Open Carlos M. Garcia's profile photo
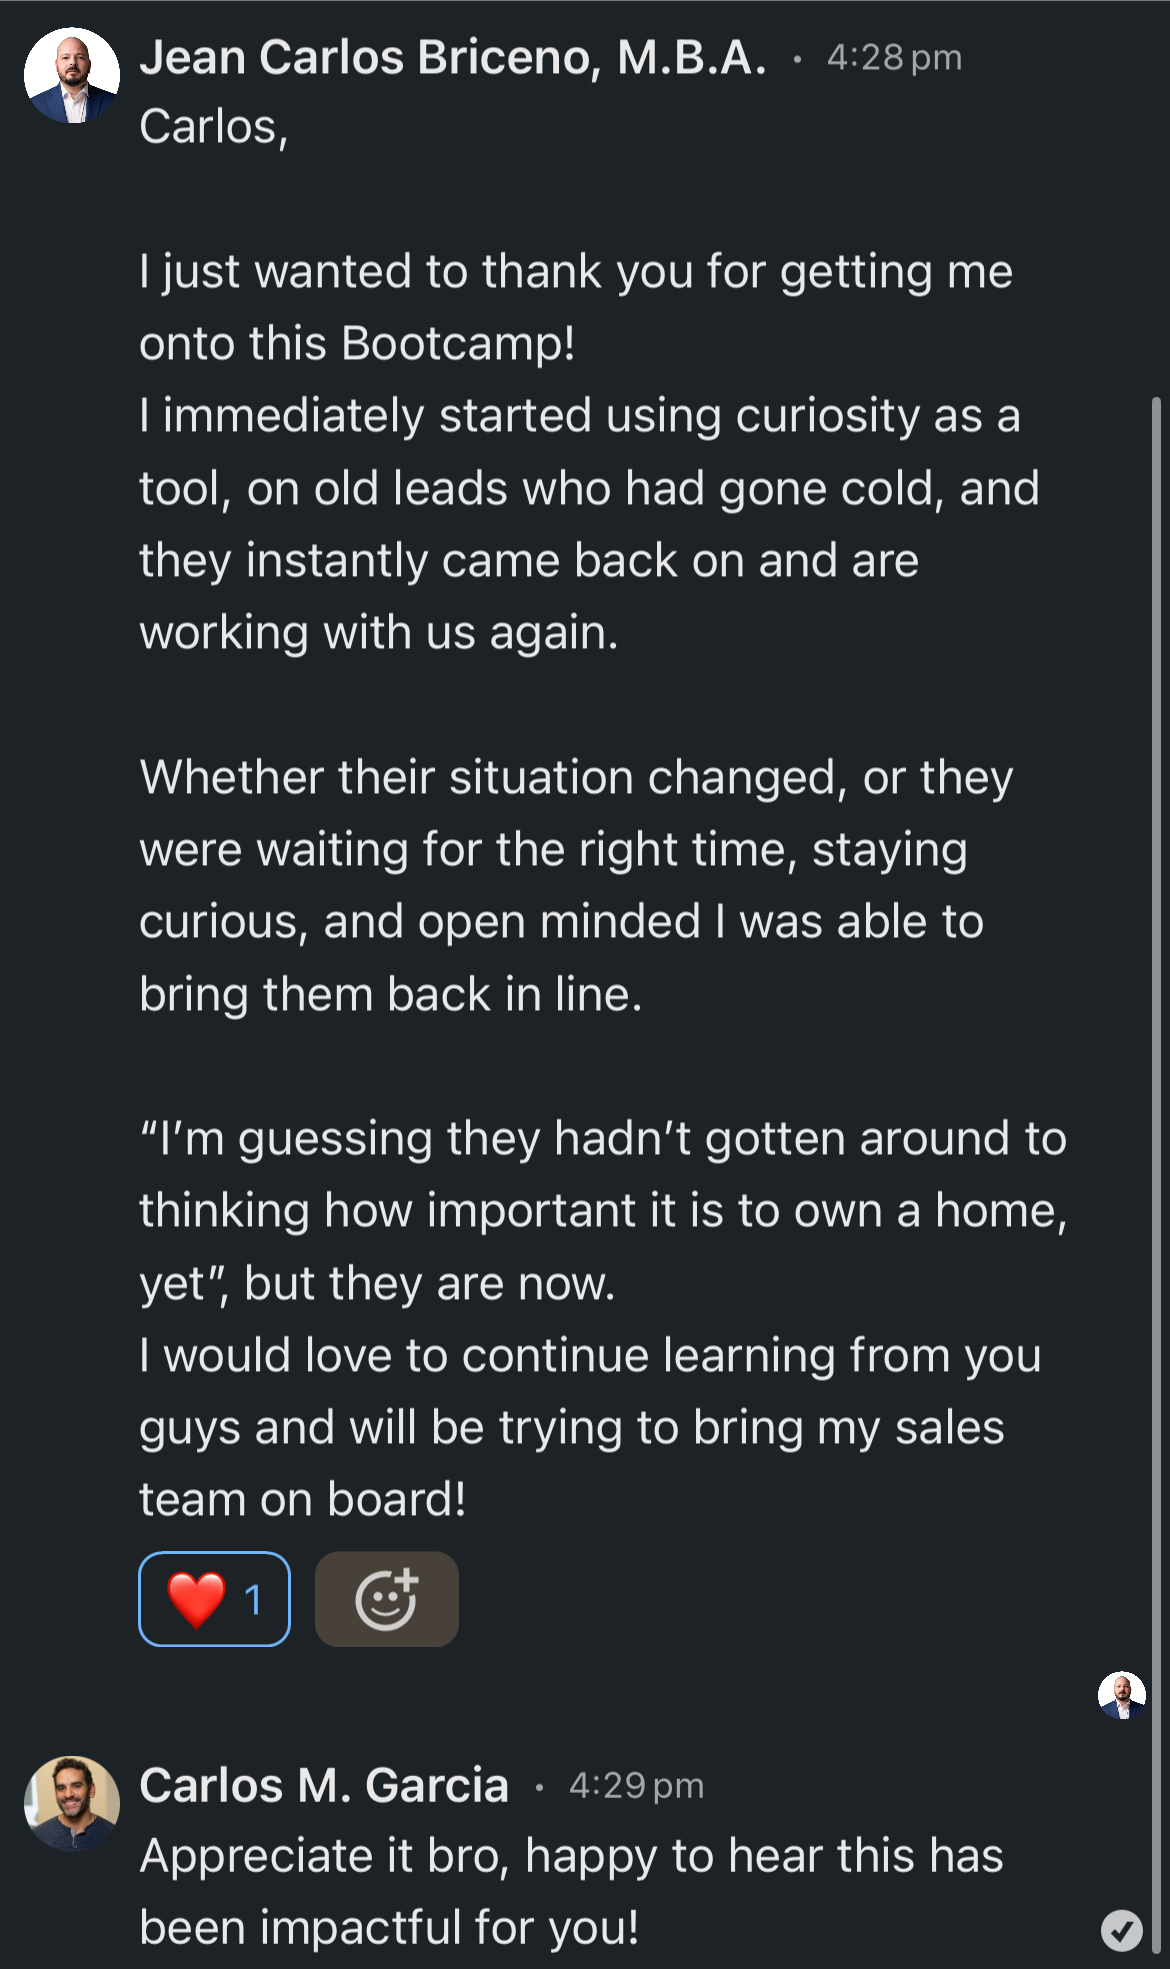The height and width of the screenshot is (1969, 1170). [72, 1803]
